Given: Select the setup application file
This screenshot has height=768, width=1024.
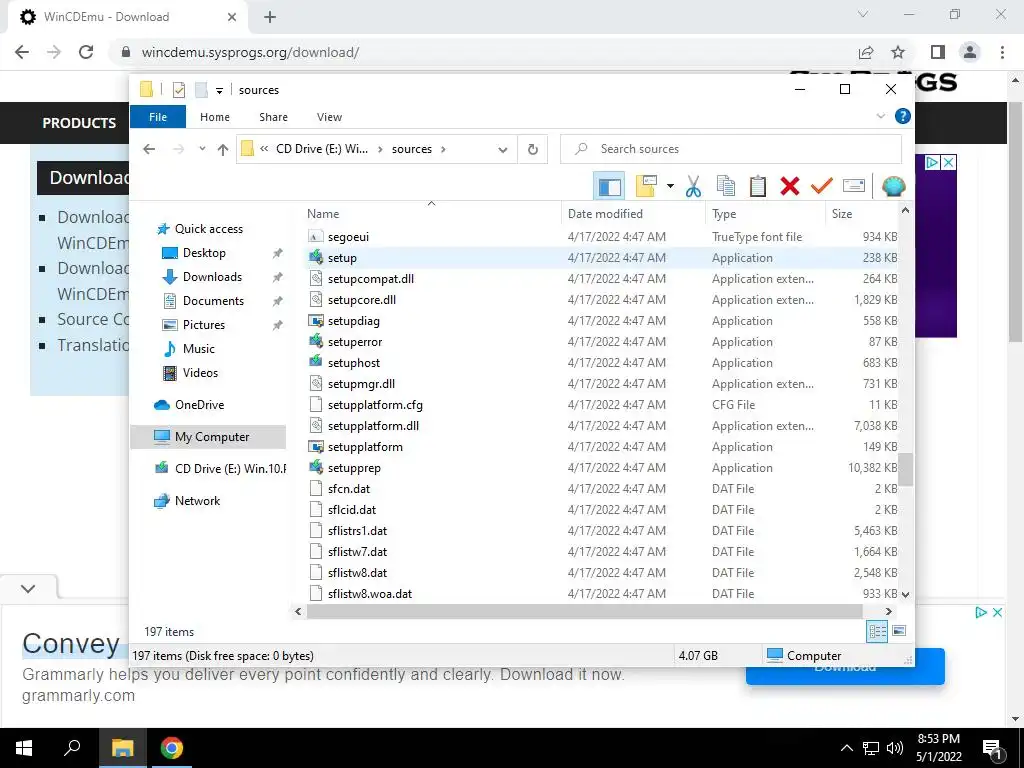Looking at the screenshot, I should coord(342,258).
